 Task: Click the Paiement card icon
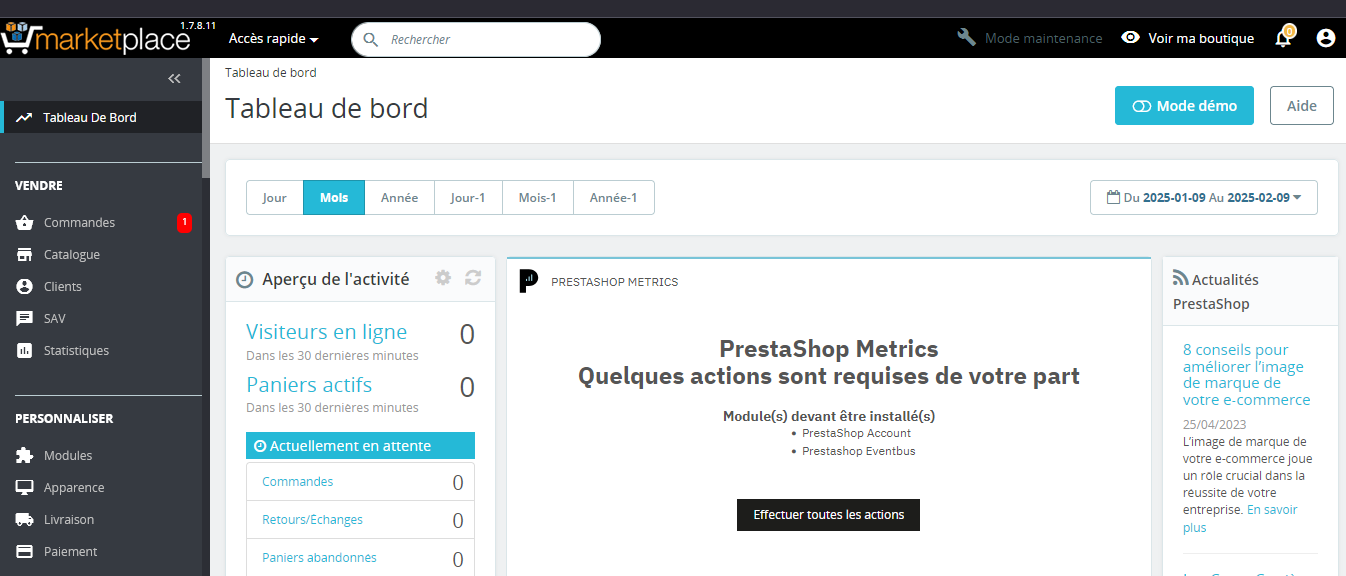24,551
